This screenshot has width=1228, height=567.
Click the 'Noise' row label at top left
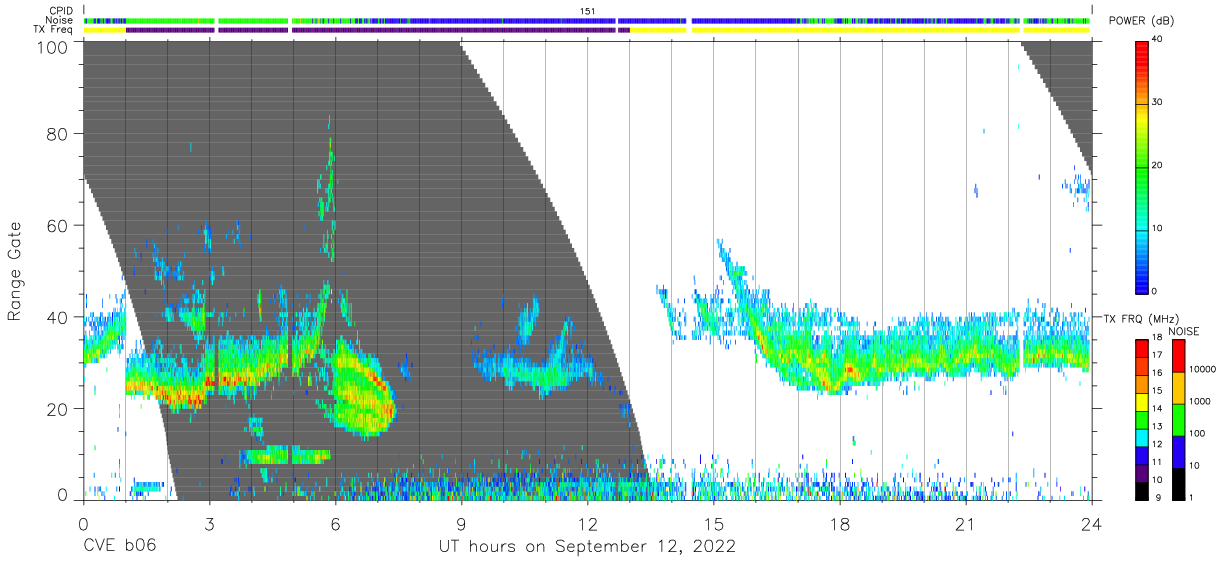[x=61, y=20]
